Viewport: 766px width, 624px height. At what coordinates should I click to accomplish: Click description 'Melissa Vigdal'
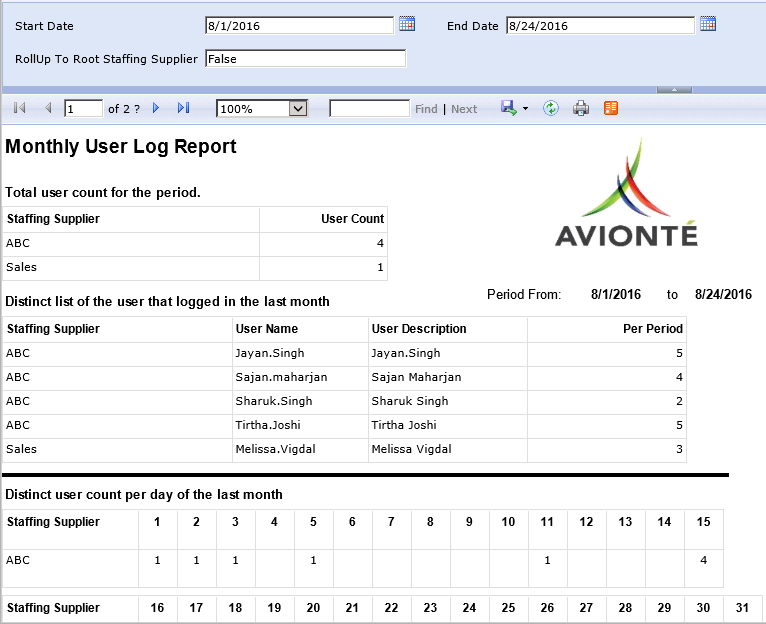tap(411, 449)
